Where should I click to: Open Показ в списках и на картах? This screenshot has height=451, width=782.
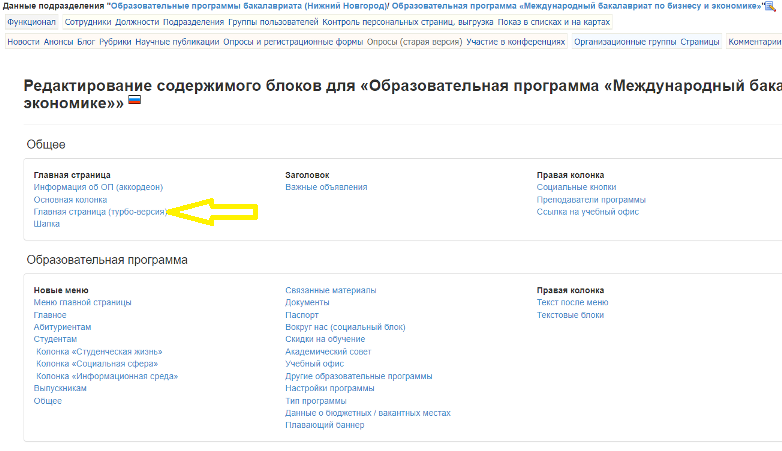554,22
